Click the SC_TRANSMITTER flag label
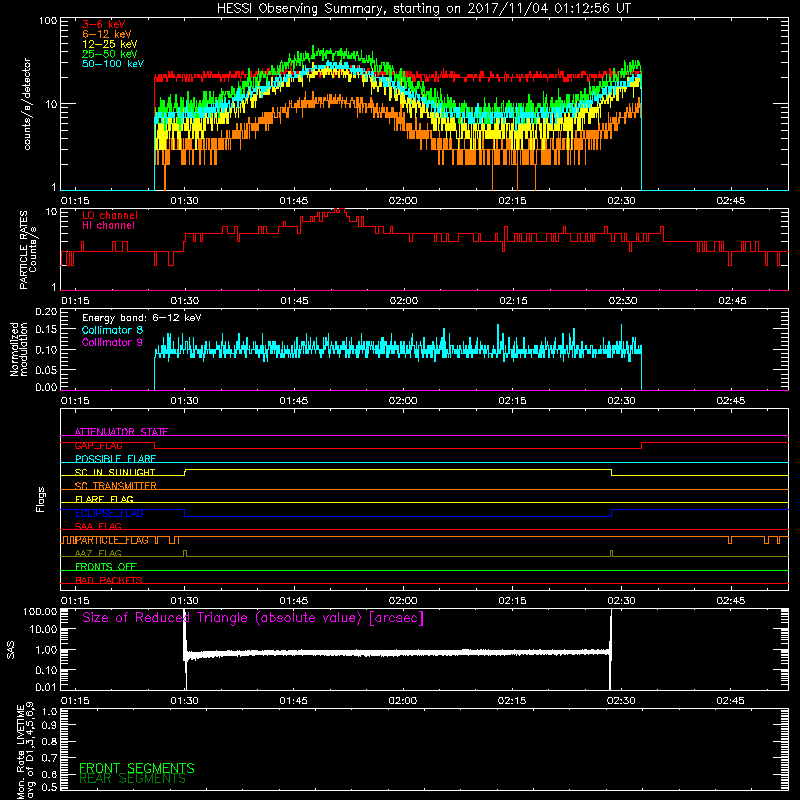Screen dimensions: 800x800 coord(116,486)
